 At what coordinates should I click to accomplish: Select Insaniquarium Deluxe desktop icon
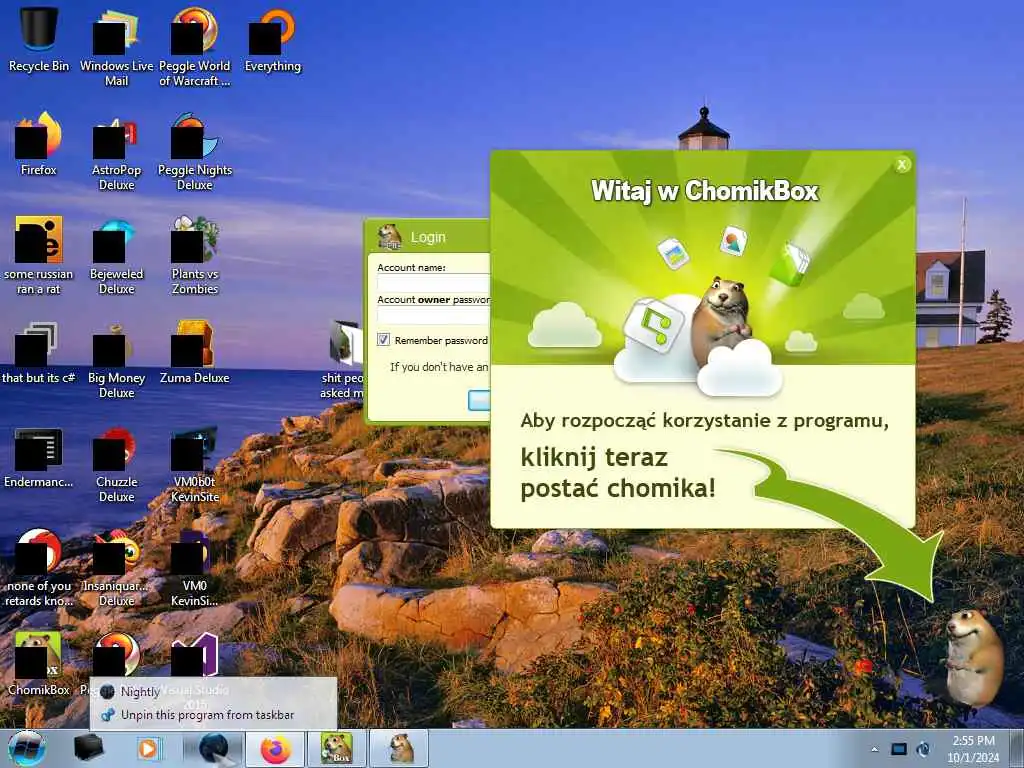click(x=116, y=567)
